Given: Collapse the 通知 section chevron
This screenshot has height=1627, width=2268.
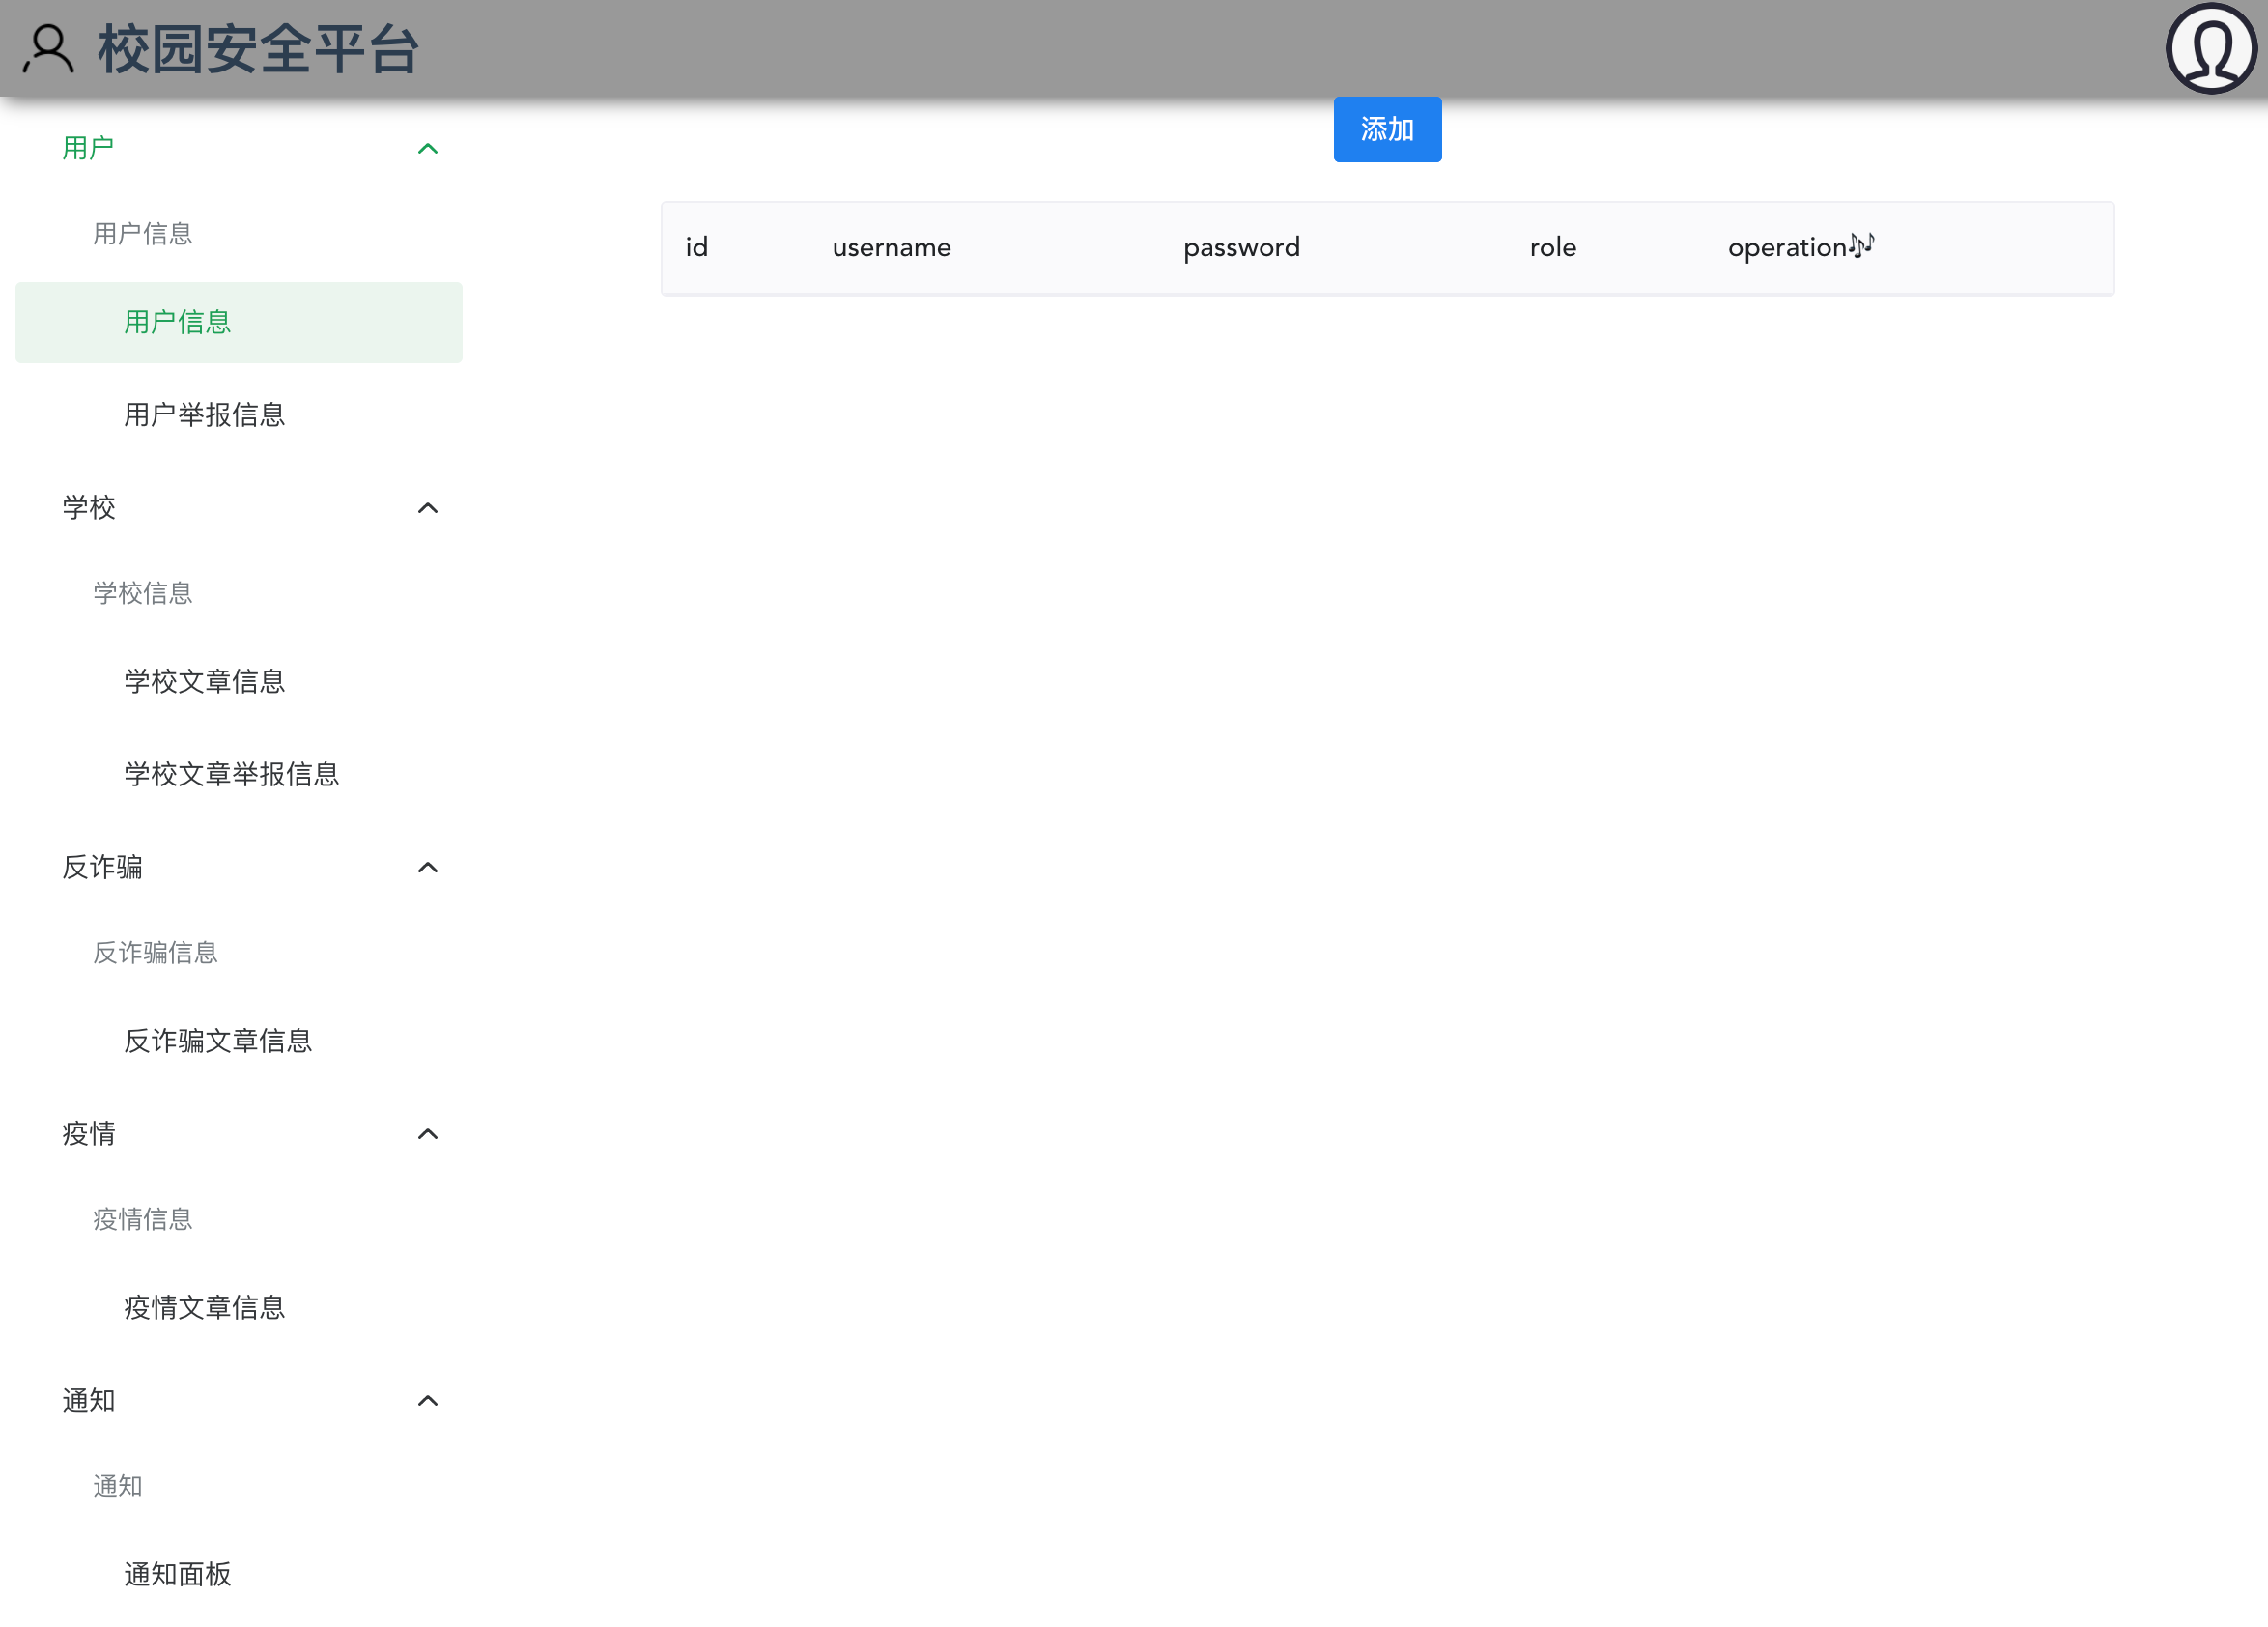Looking at the screenshot, I should tap(427, 1401).
